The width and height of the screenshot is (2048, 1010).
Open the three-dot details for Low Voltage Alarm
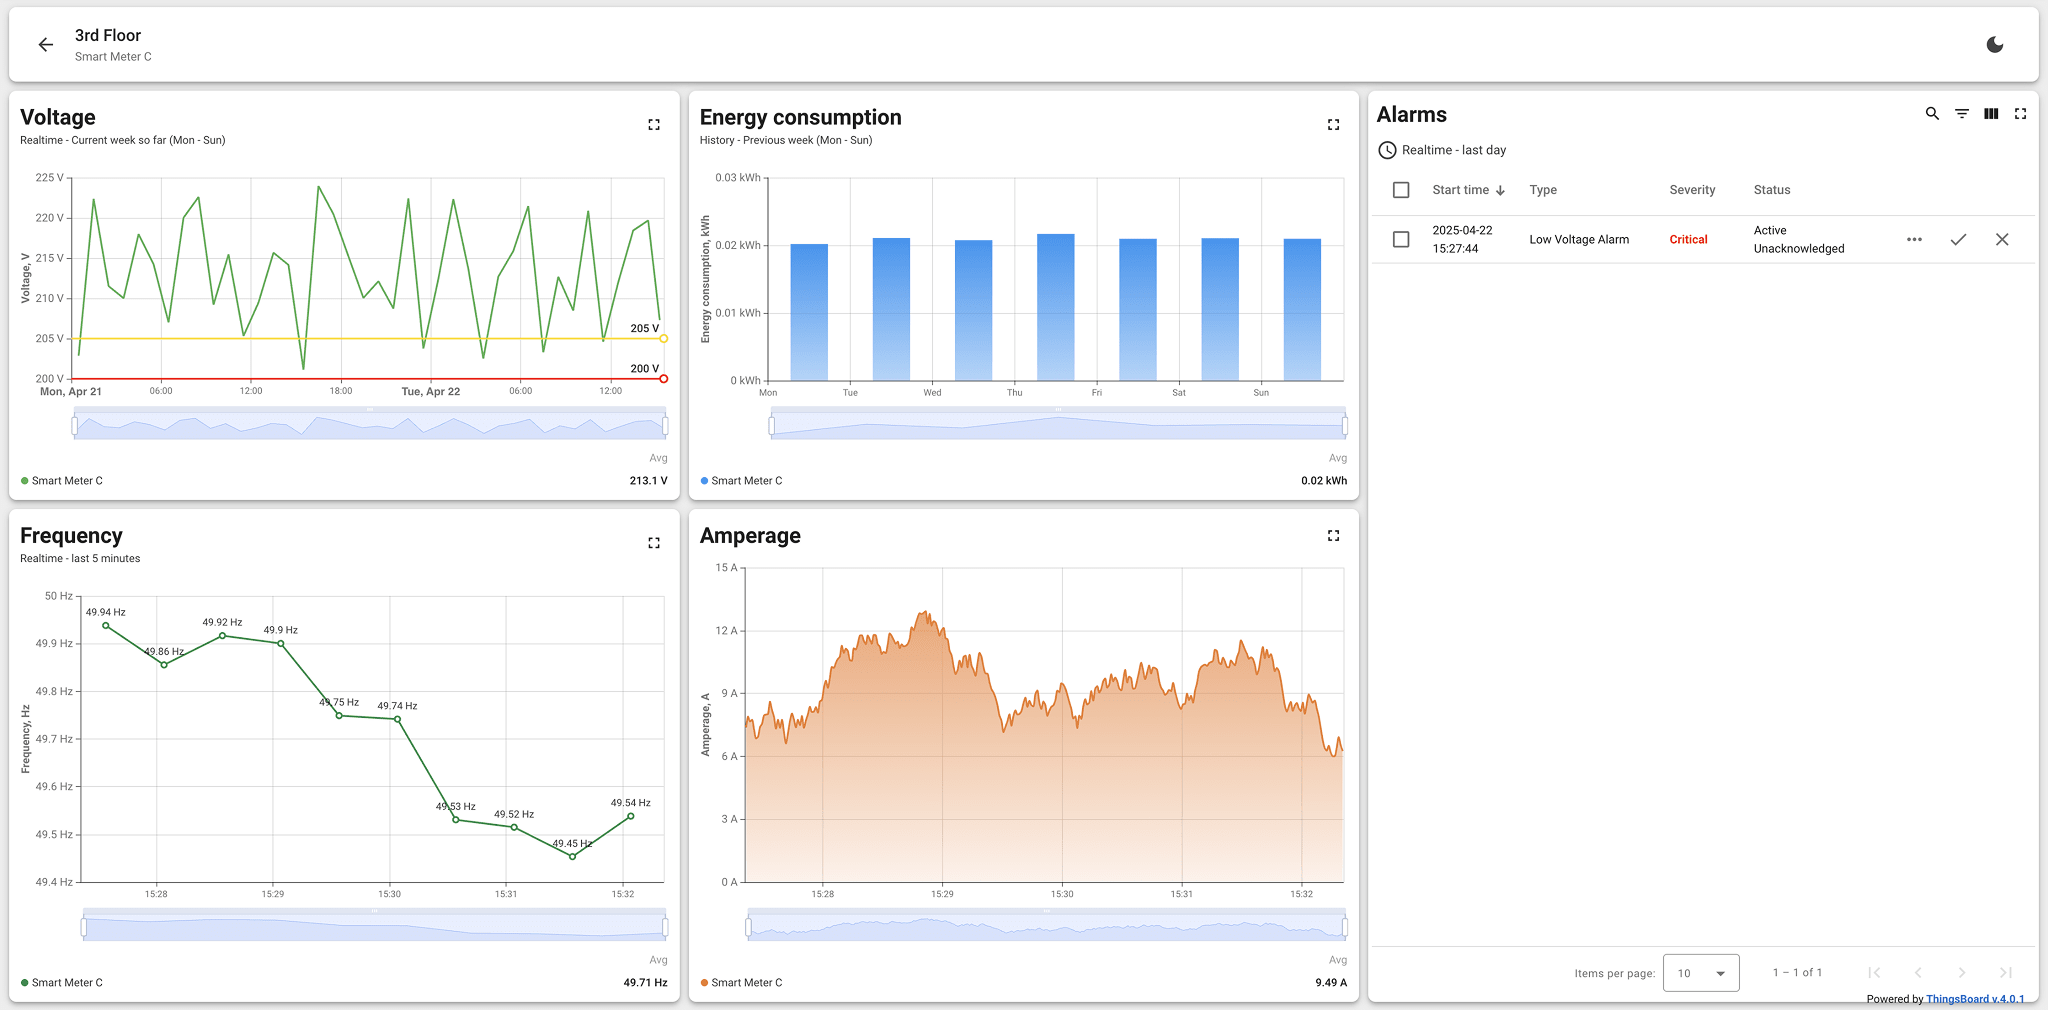click(1914, 240)
